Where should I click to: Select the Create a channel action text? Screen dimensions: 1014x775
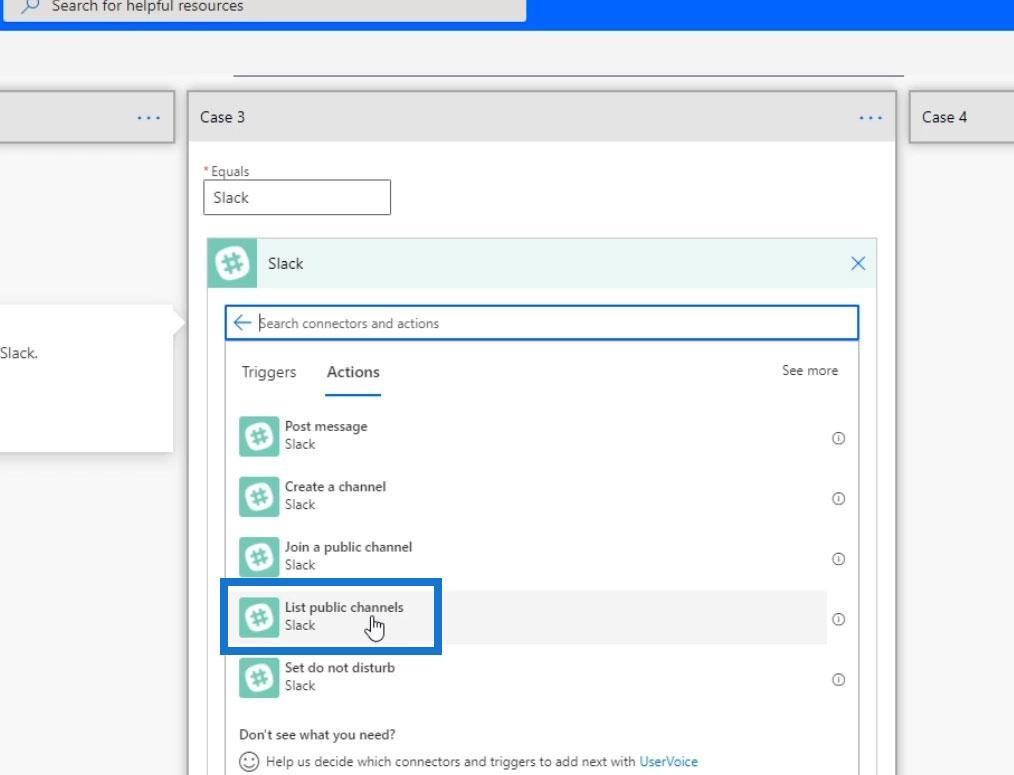[335, 486]
